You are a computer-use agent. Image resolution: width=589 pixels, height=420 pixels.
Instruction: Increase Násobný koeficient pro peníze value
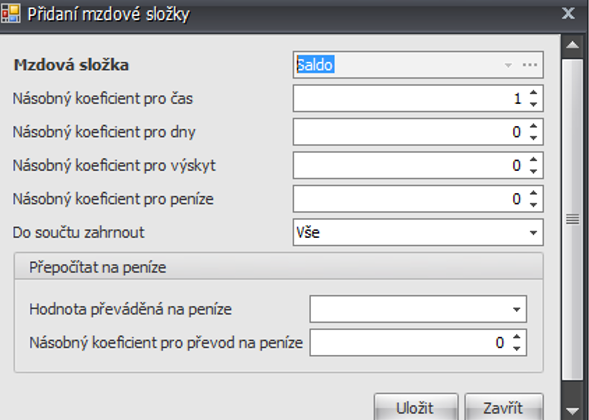533,193
